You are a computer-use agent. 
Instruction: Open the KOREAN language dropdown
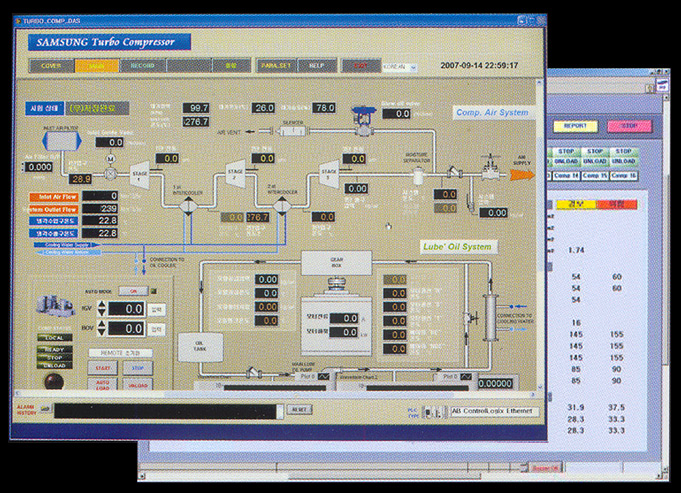pyautogui.click(x=400, y=67)
